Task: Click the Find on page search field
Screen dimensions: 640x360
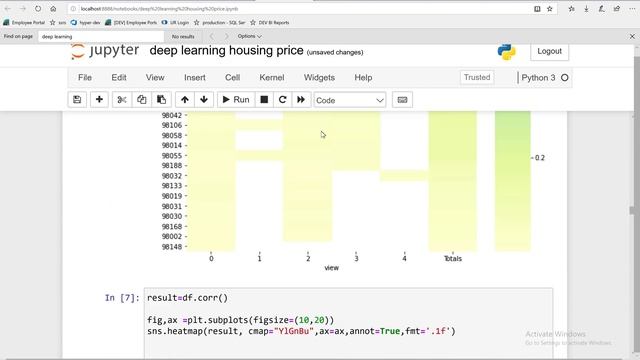Action: tap(101, 36)
